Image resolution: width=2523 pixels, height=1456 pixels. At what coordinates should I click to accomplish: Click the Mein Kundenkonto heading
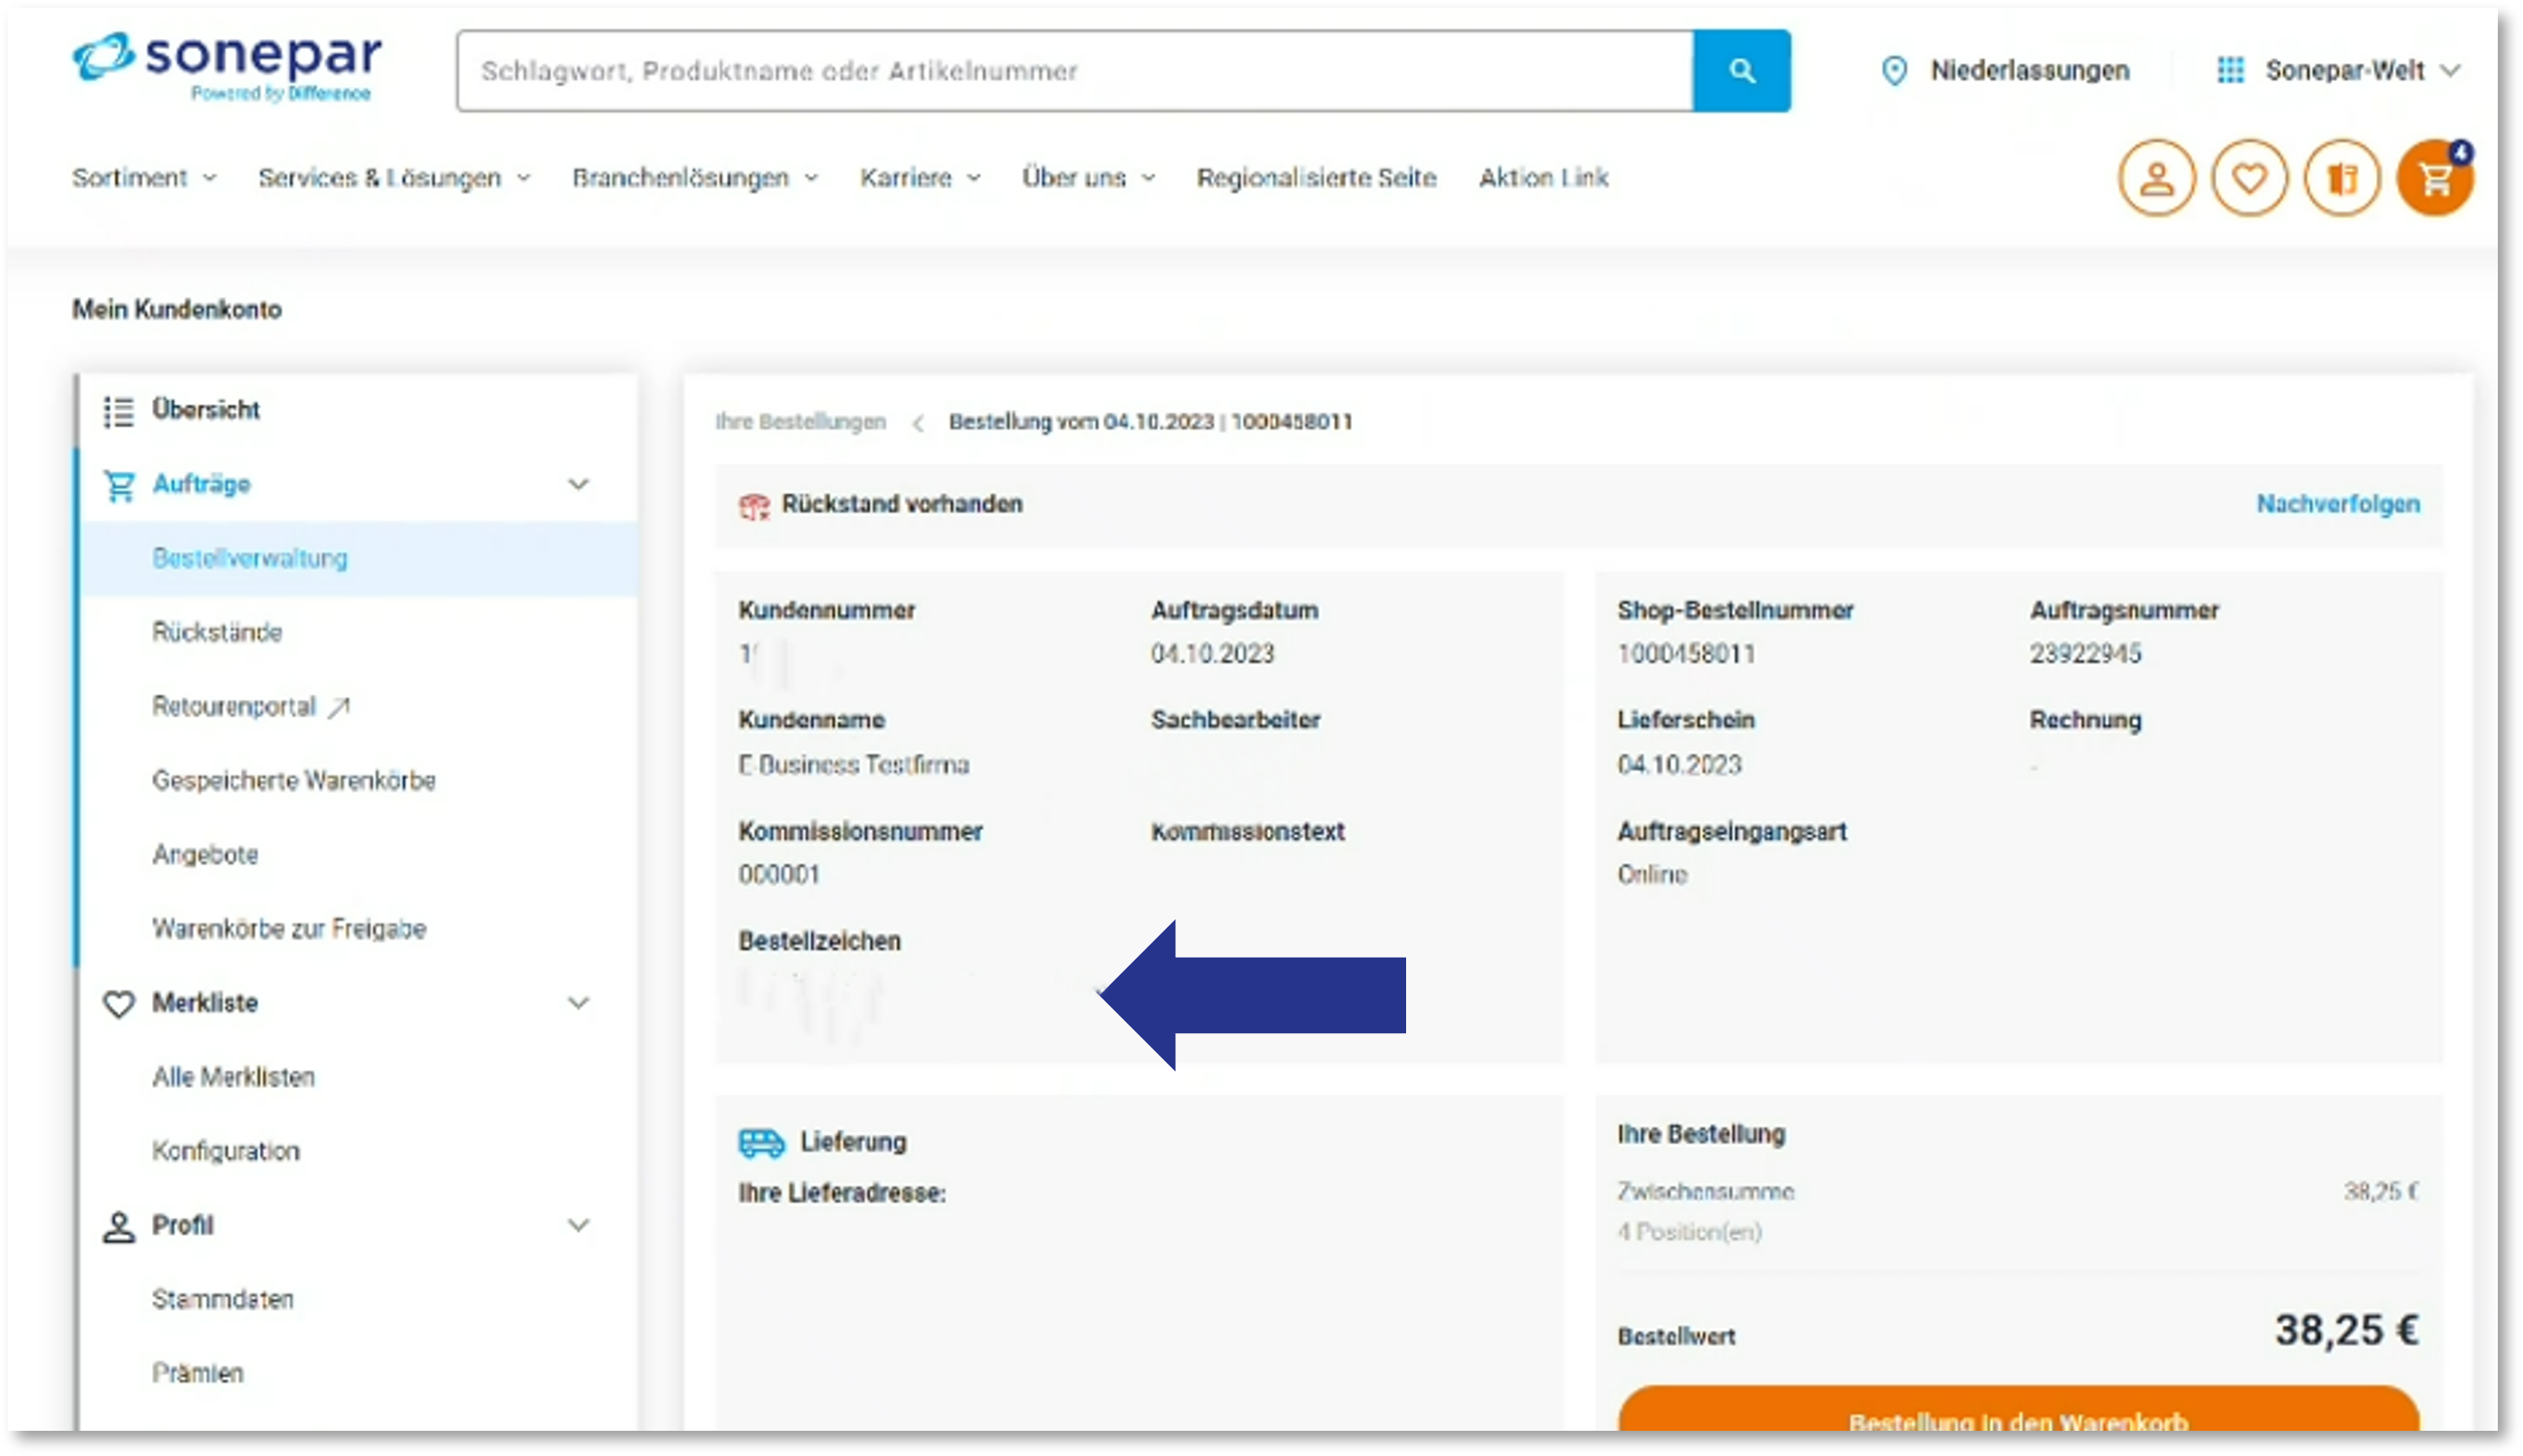coord(177,310)
